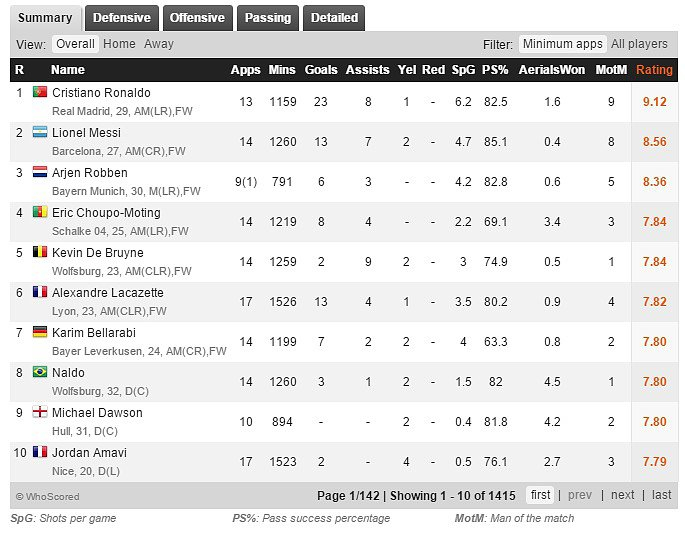Open the Detailed tab
Image resolution: width=685 pixels, height=533 pixels.
(334, 18)
